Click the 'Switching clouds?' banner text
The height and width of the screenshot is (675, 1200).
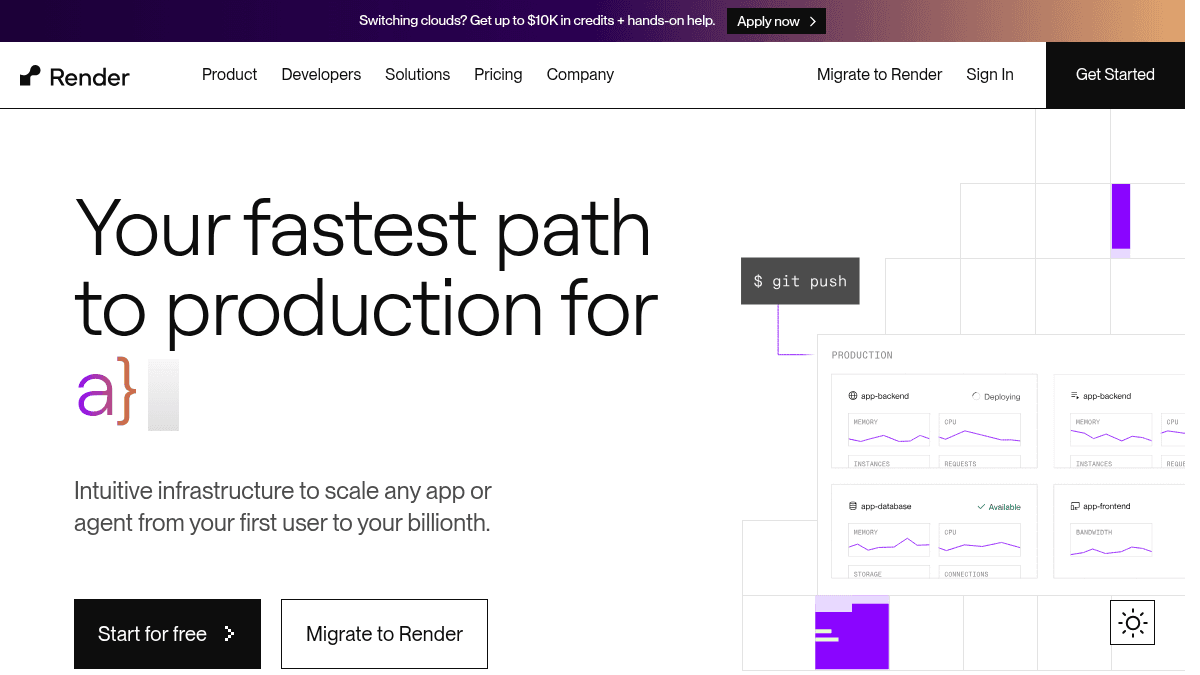coord(537,21)
